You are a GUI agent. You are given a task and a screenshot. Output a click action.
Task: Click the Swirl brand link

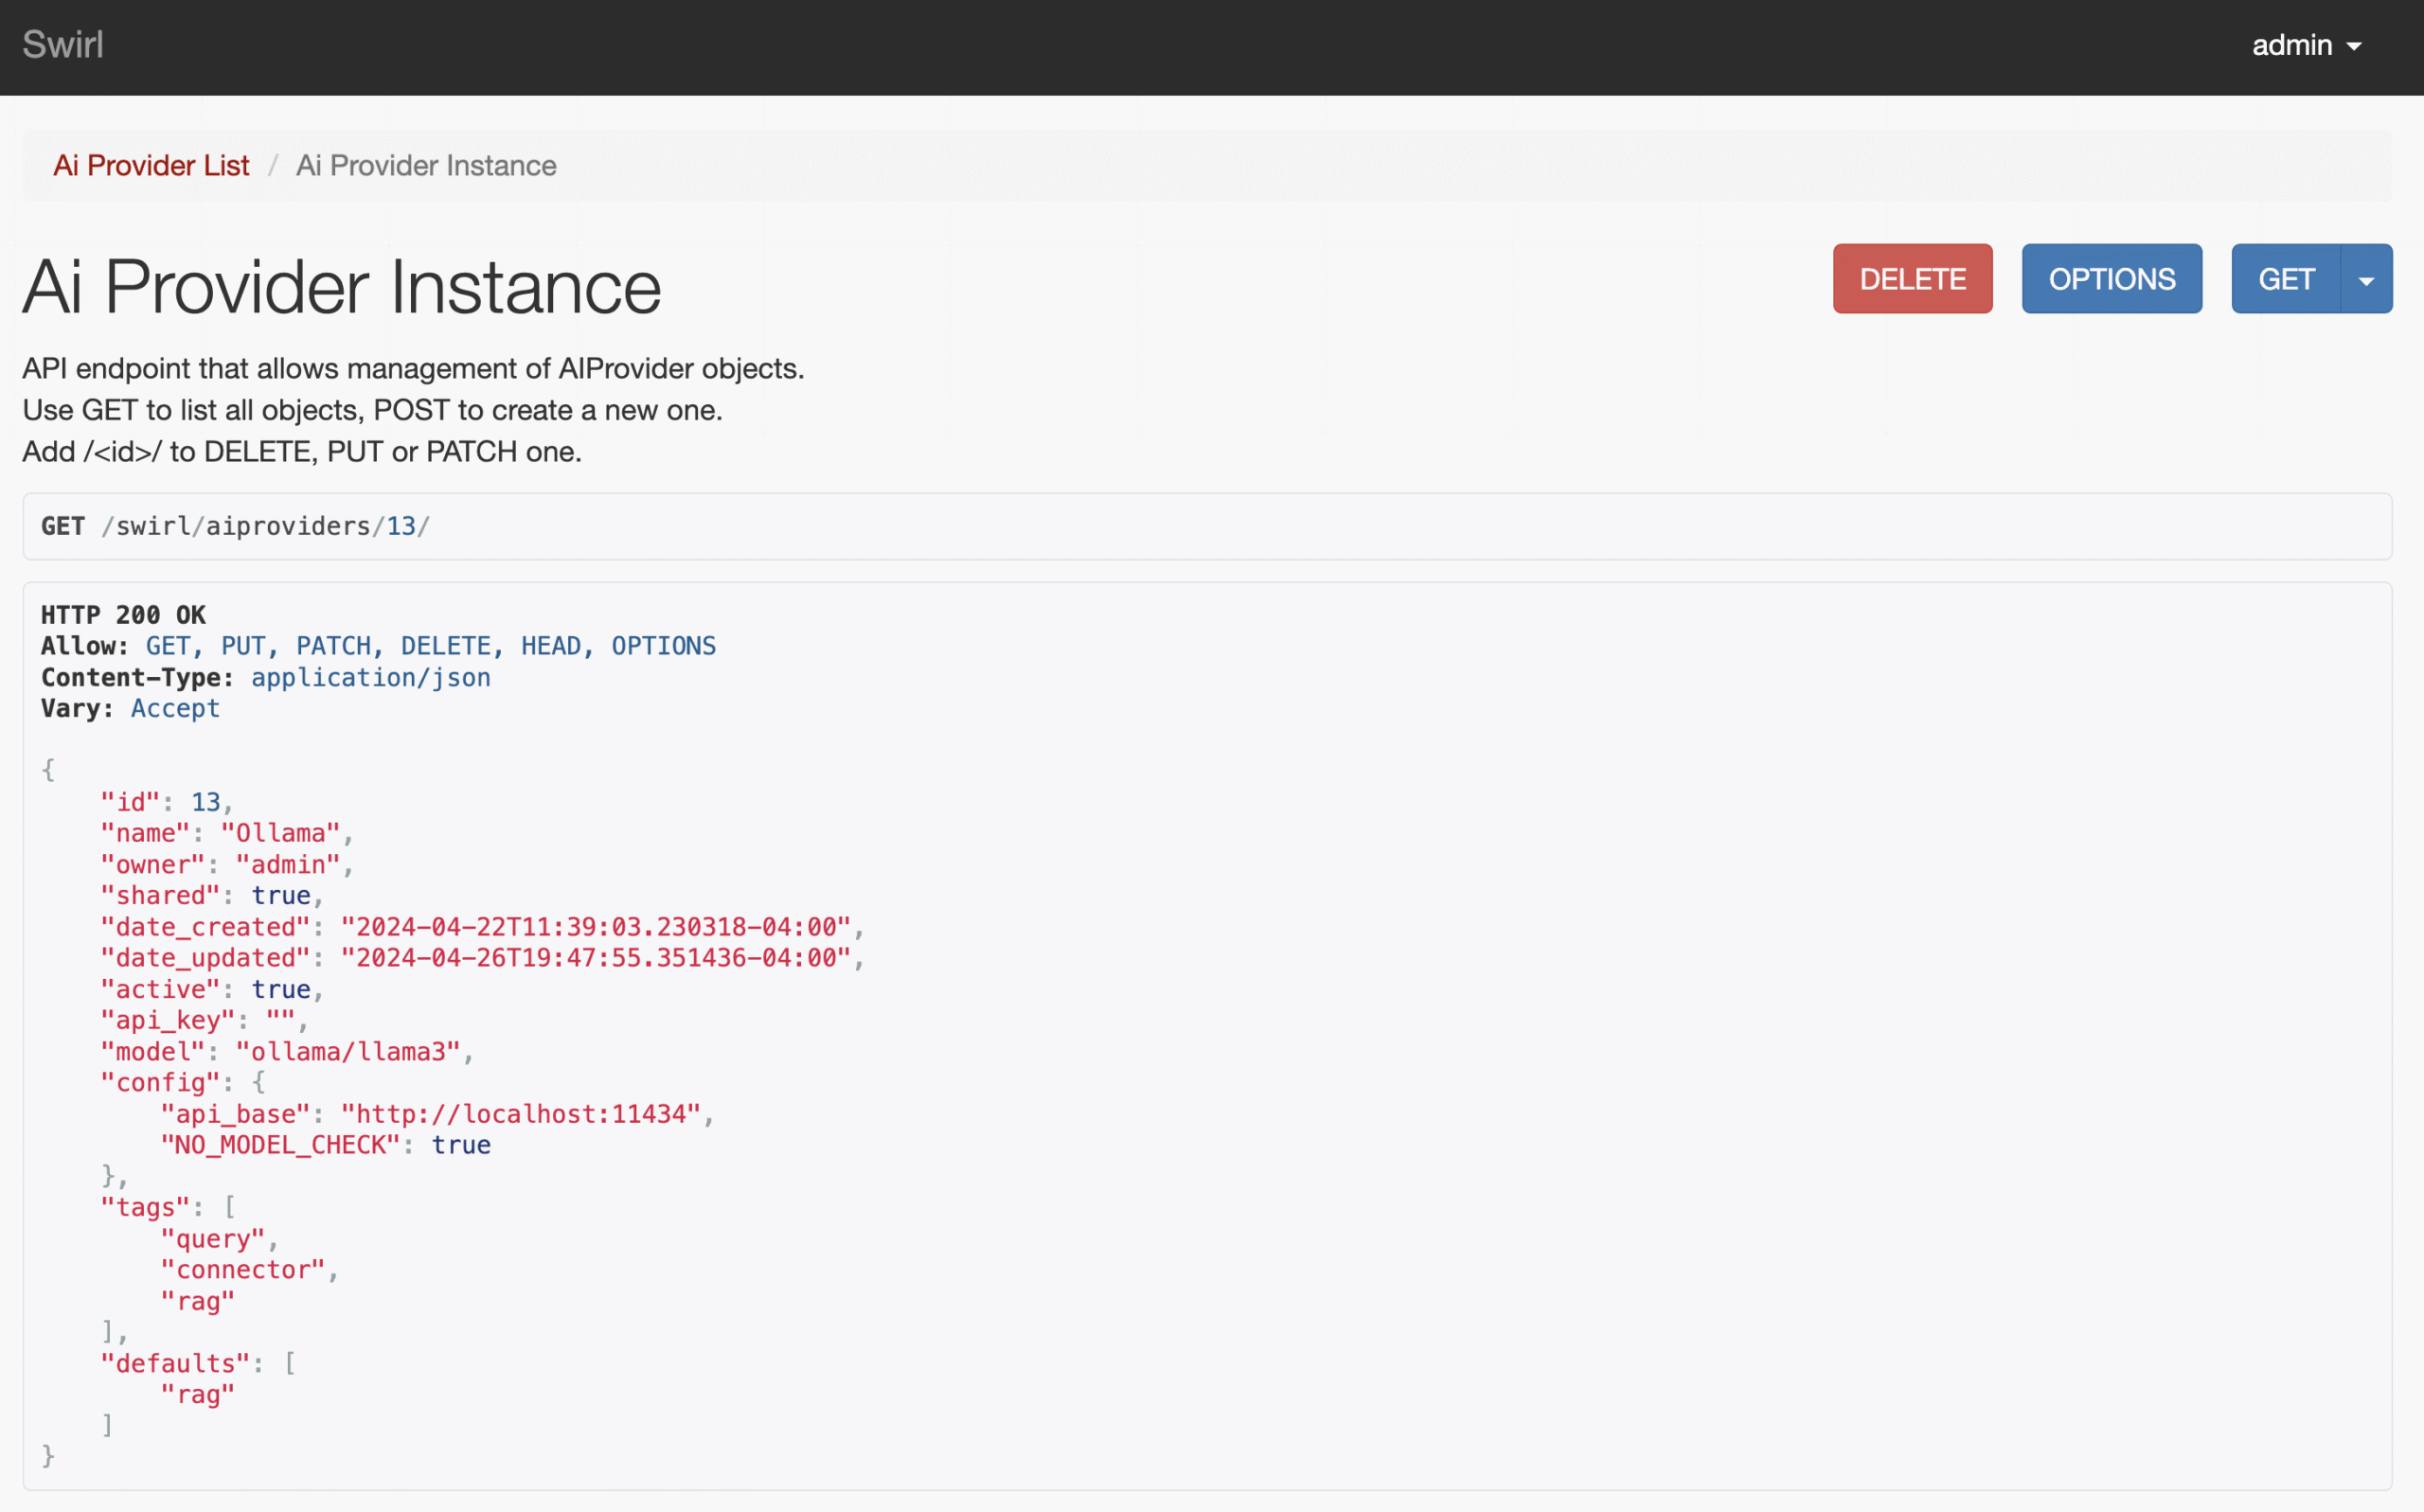pyautogui.click(x=62, y=45)
